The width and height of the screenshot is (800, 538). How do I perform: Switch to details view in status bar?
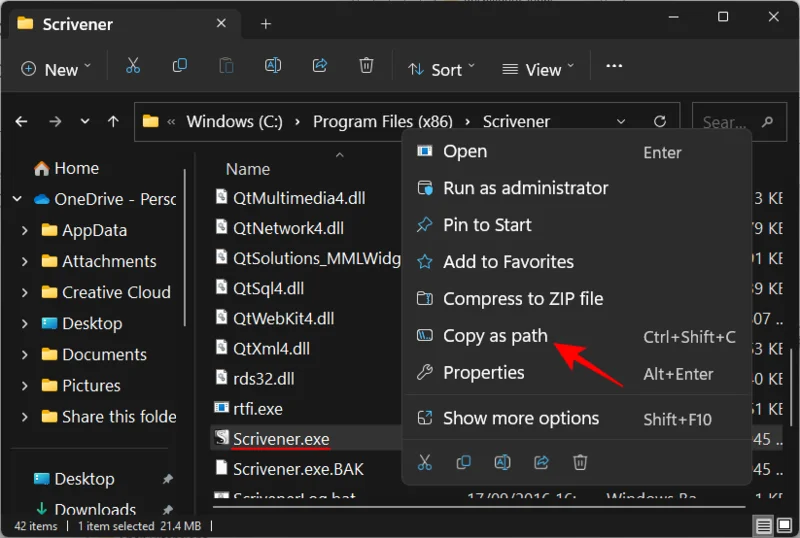coord(763,526)
